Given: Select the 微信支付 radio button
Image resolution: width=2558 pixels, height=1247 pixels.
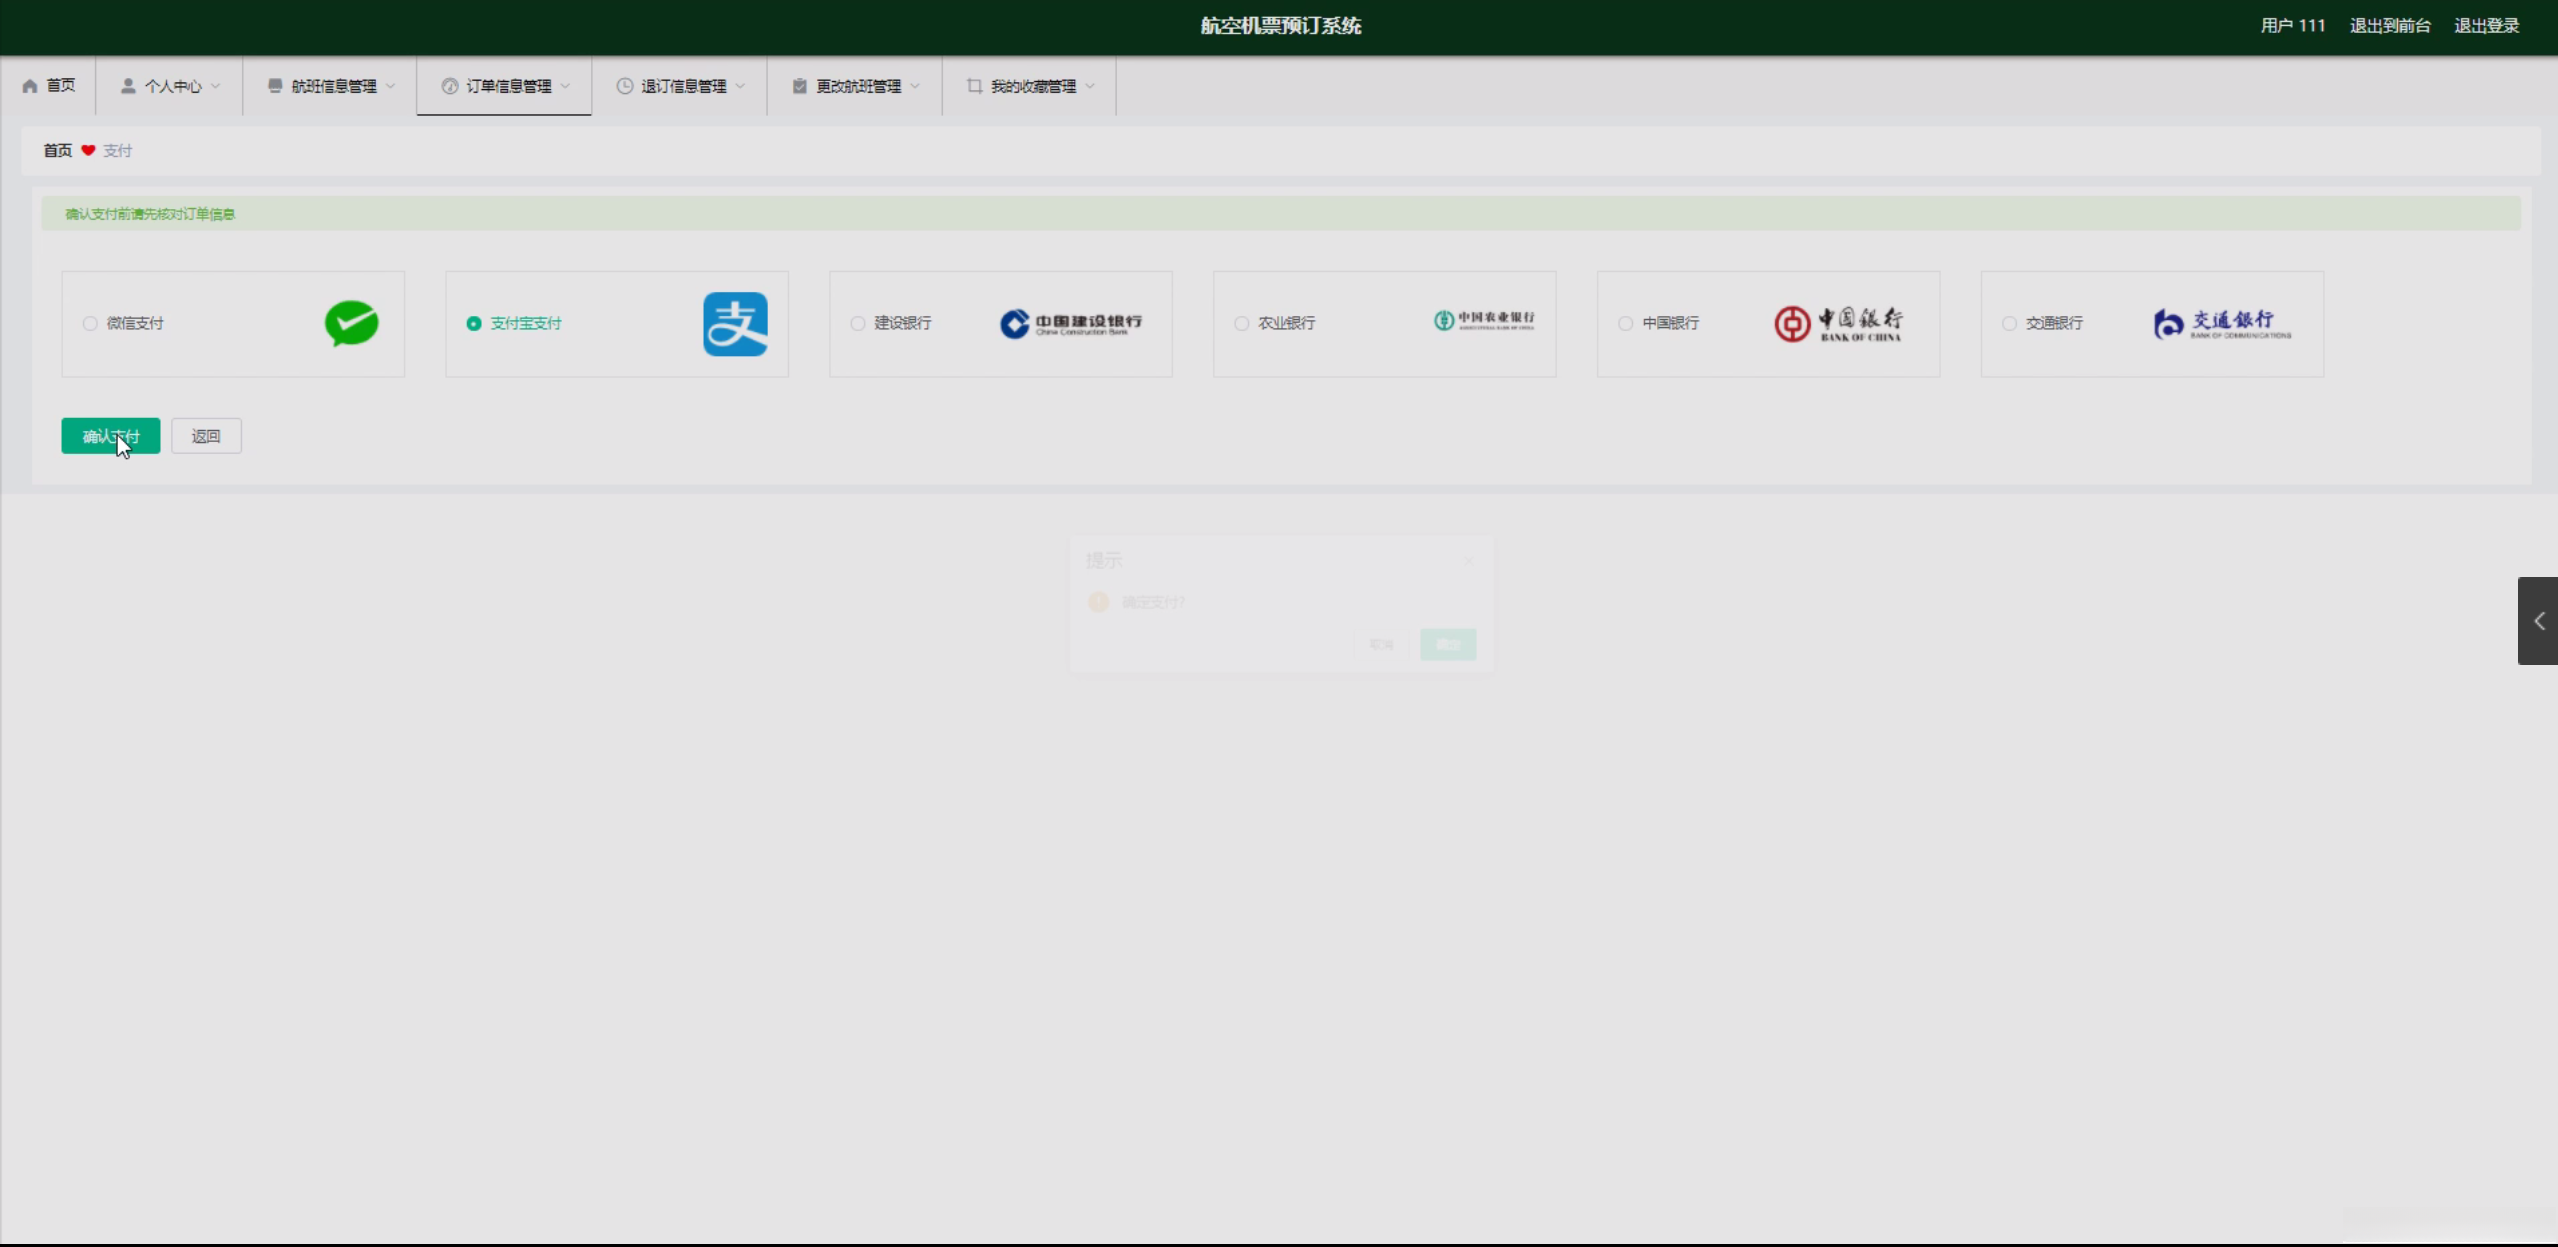Looking at the screenshot, I should click(90, 323).
